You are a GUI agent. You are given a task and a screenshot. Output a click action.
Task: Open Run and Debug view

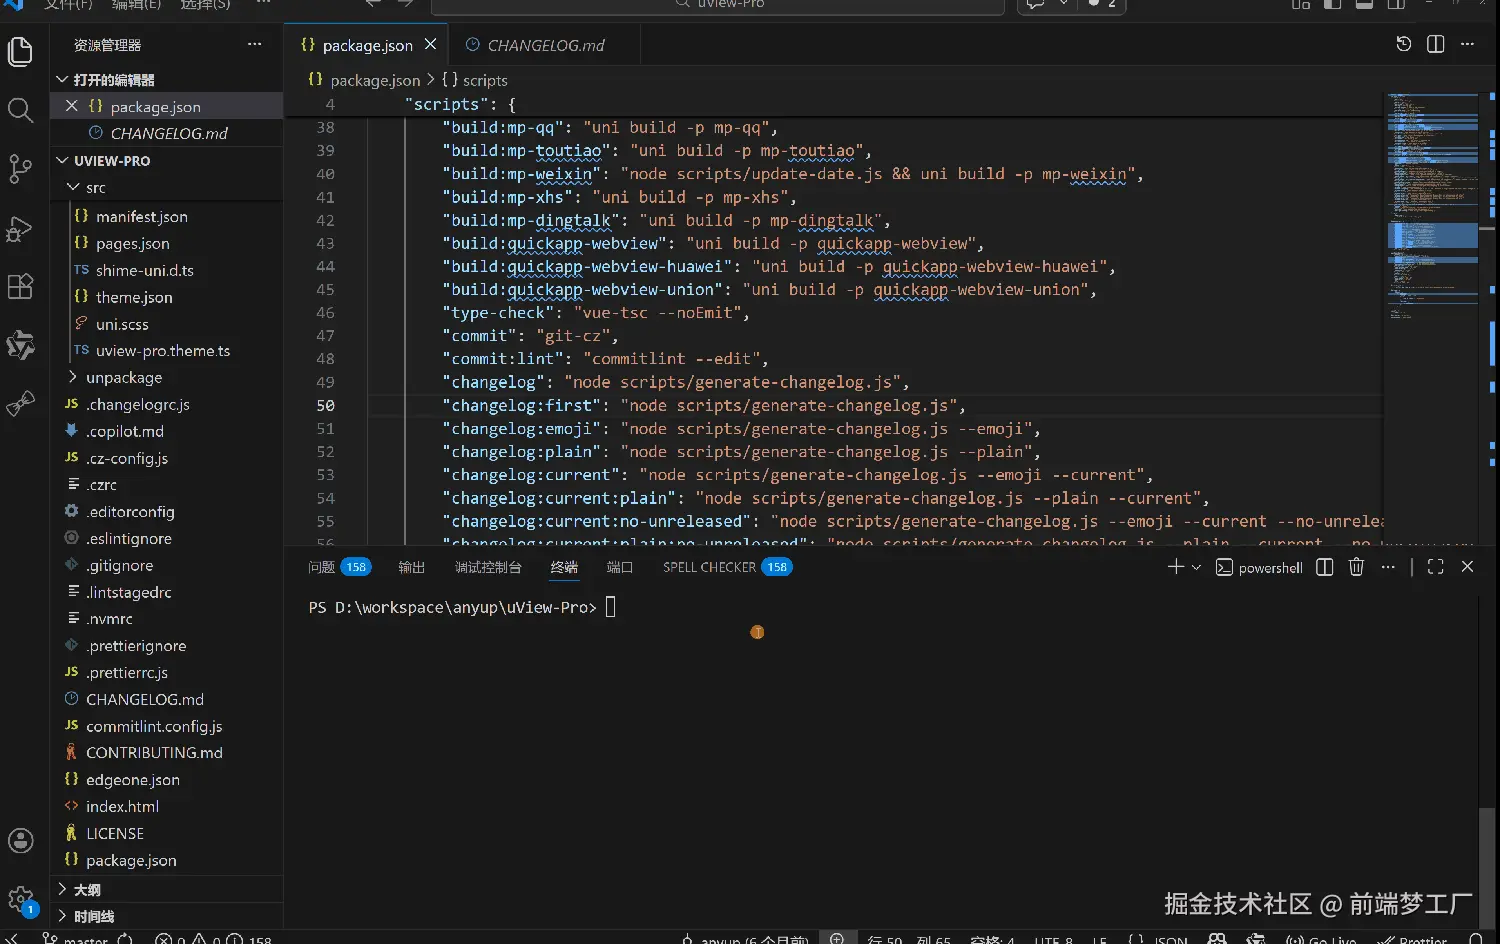(x=20, y=229)
